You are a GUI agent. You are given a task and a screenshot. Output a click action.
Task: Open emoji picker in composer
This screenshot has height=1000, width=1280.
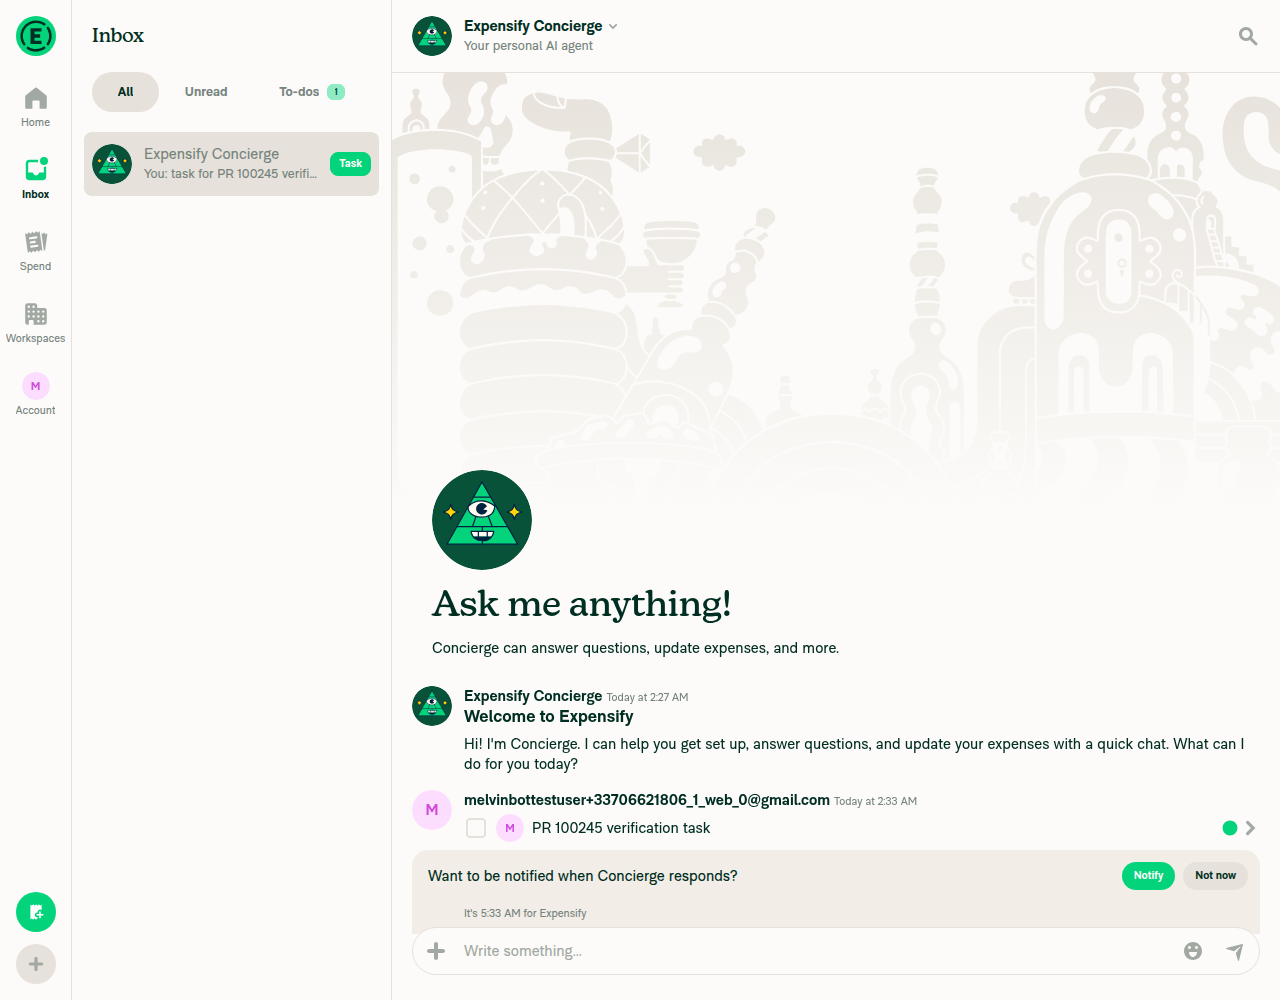pos(1193,951)
